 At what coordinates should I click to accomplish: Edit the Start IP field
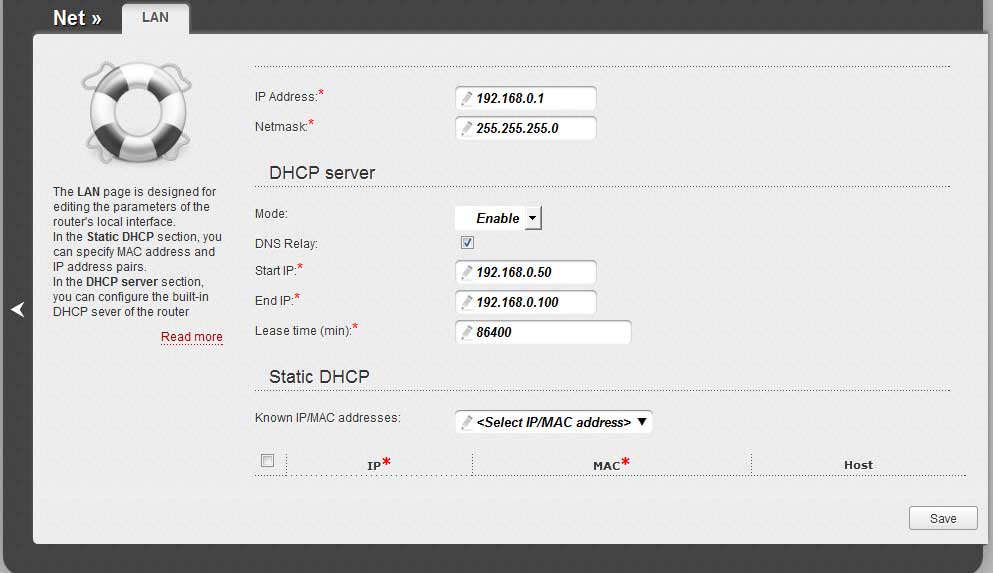(526, 272)
